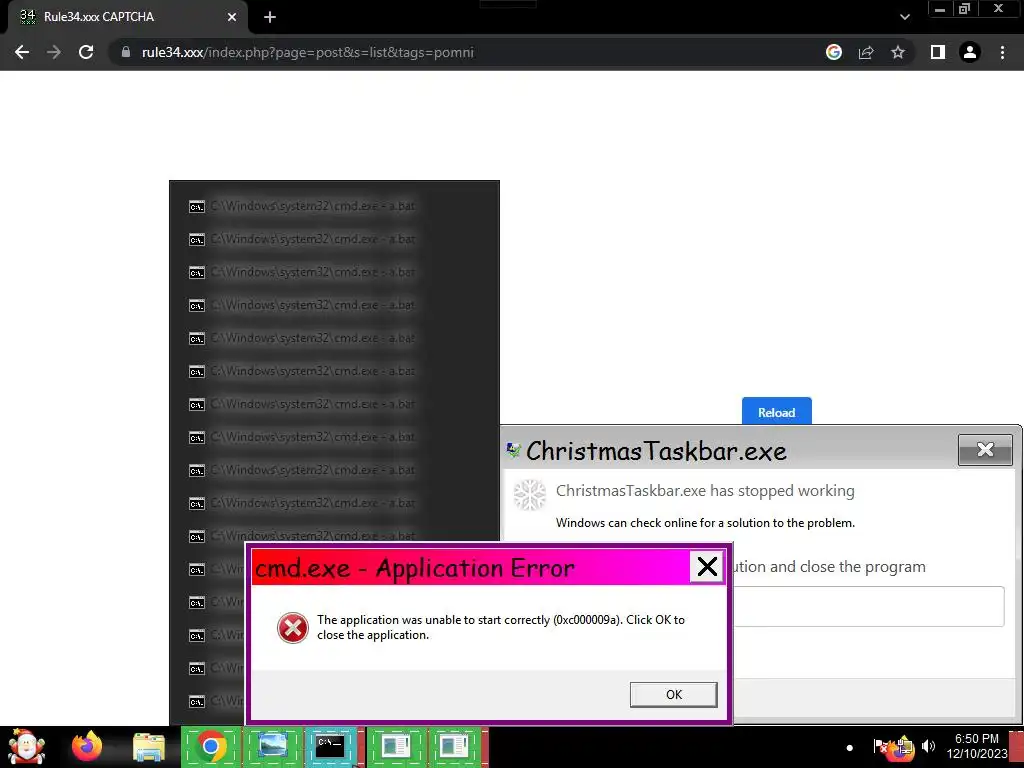Screen dimensions: 1024x768
Task: Click the cmd.exe taskbar icon
Action: click(x=333, y=746)
